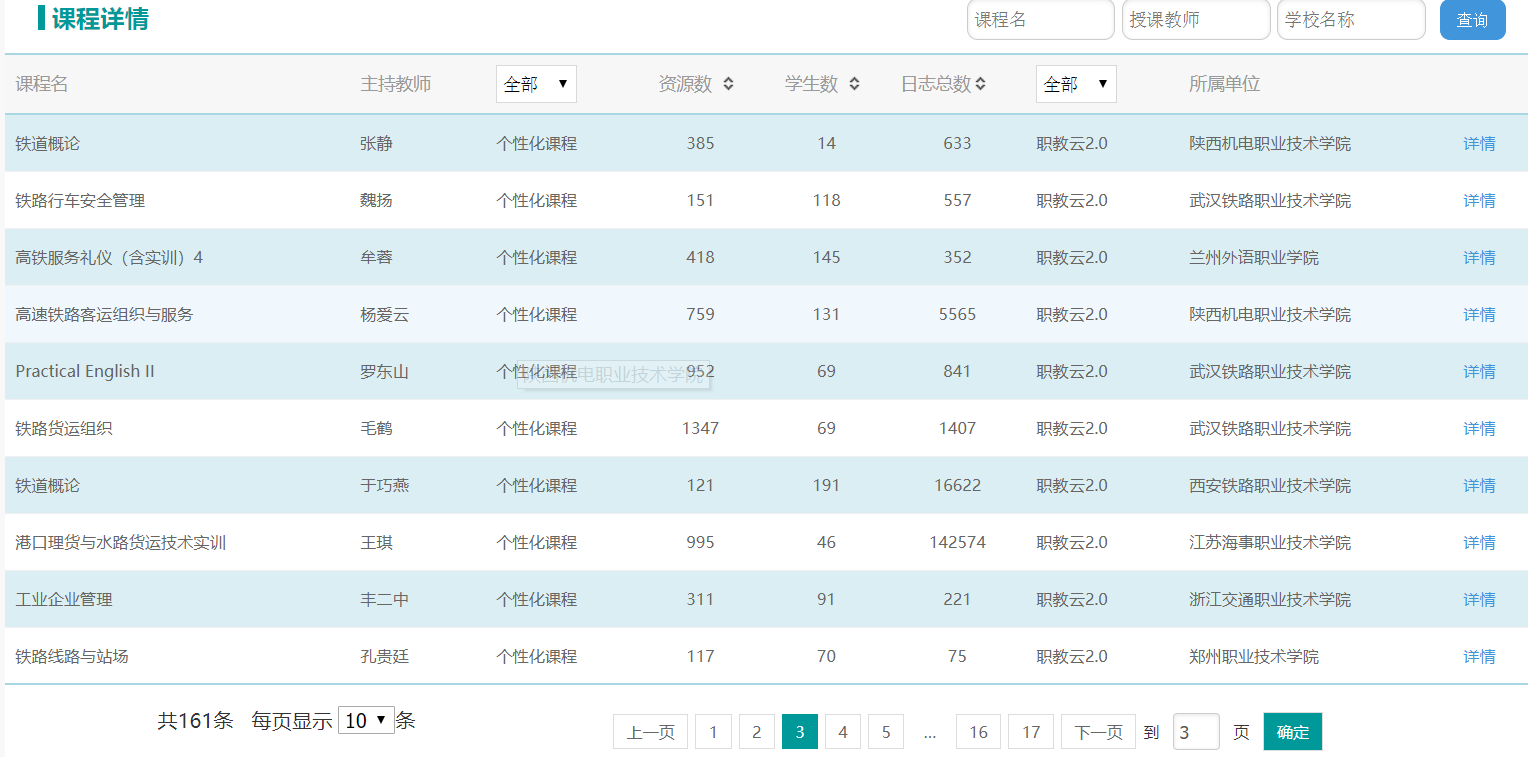
Task: Open course type 全部 dropdown after 主持教师
Action: pos(536,84)
